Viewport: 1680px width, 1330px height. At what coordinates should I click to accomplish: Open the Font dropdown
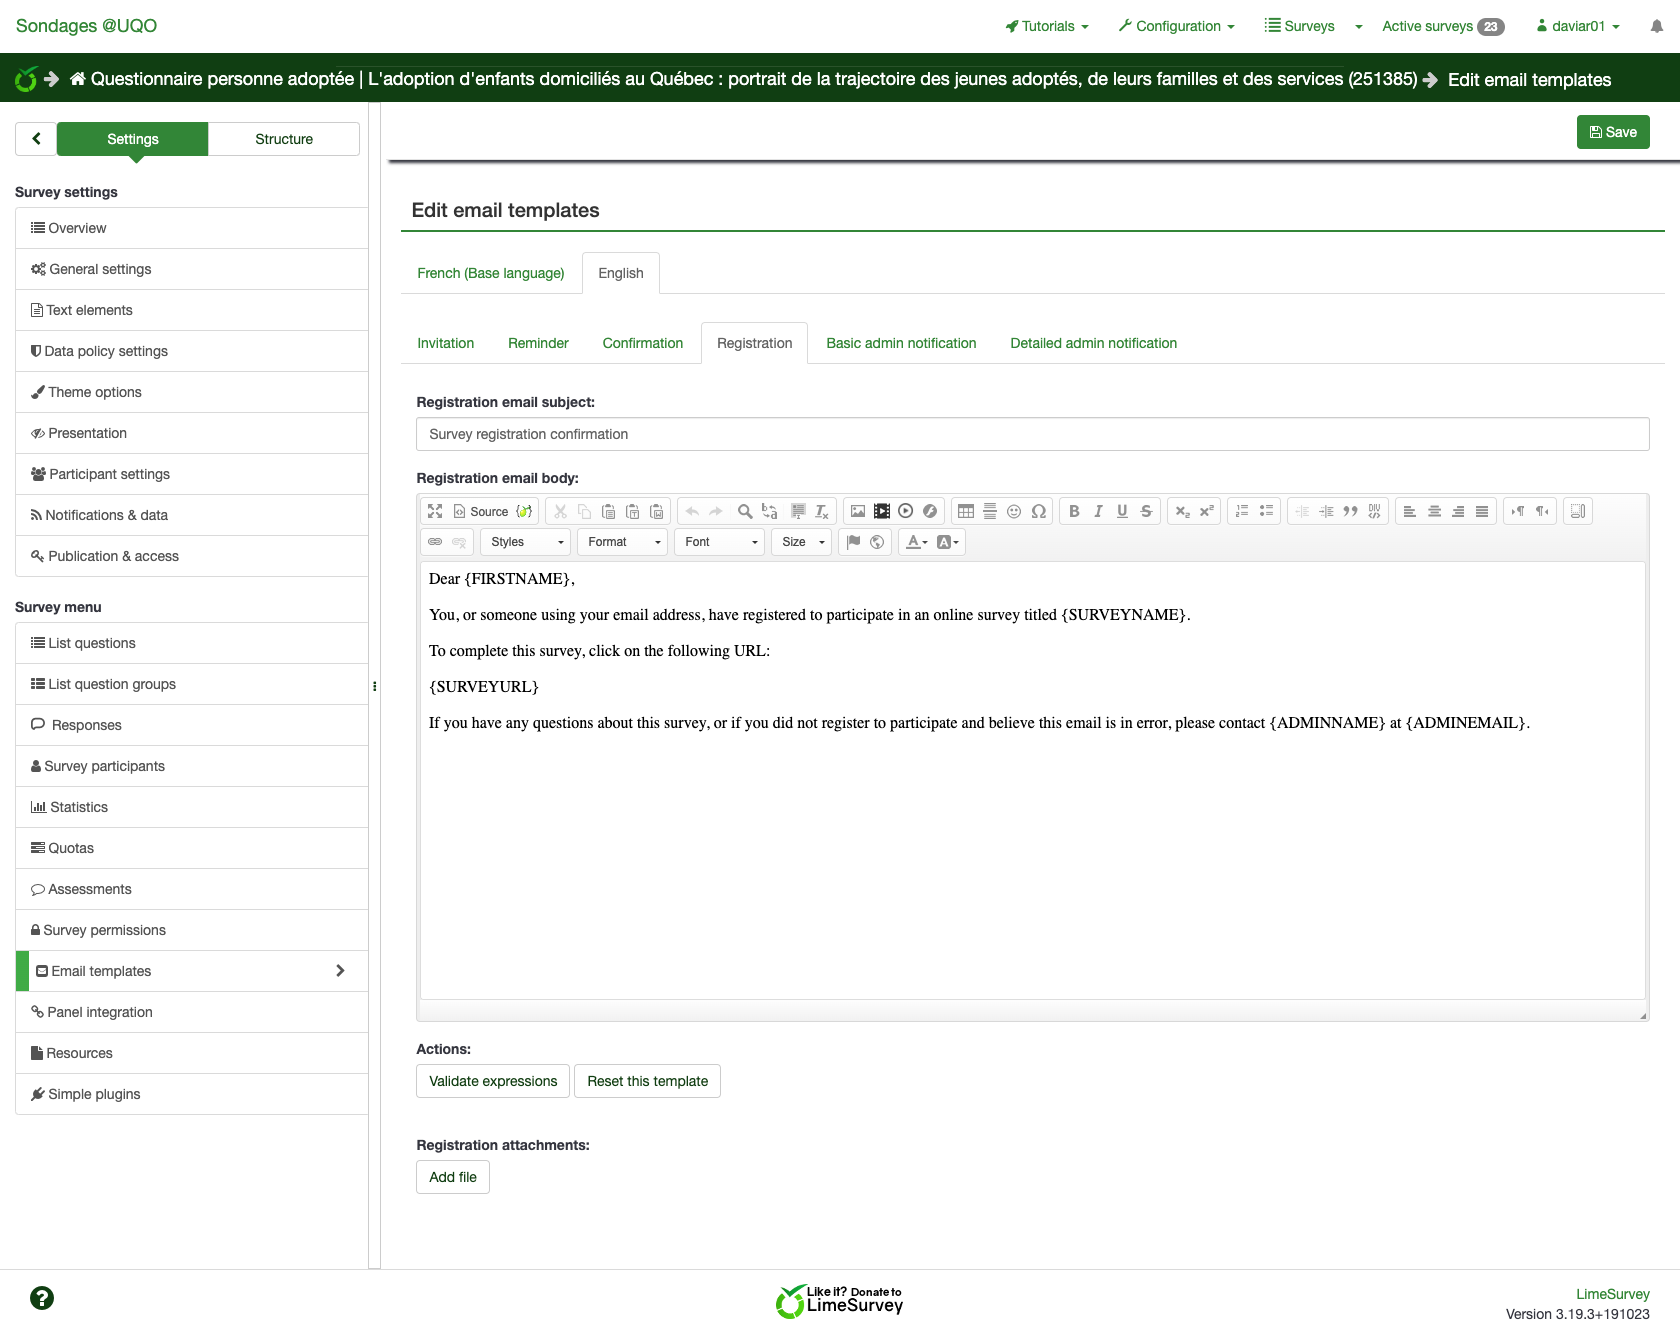coord(720,542)
